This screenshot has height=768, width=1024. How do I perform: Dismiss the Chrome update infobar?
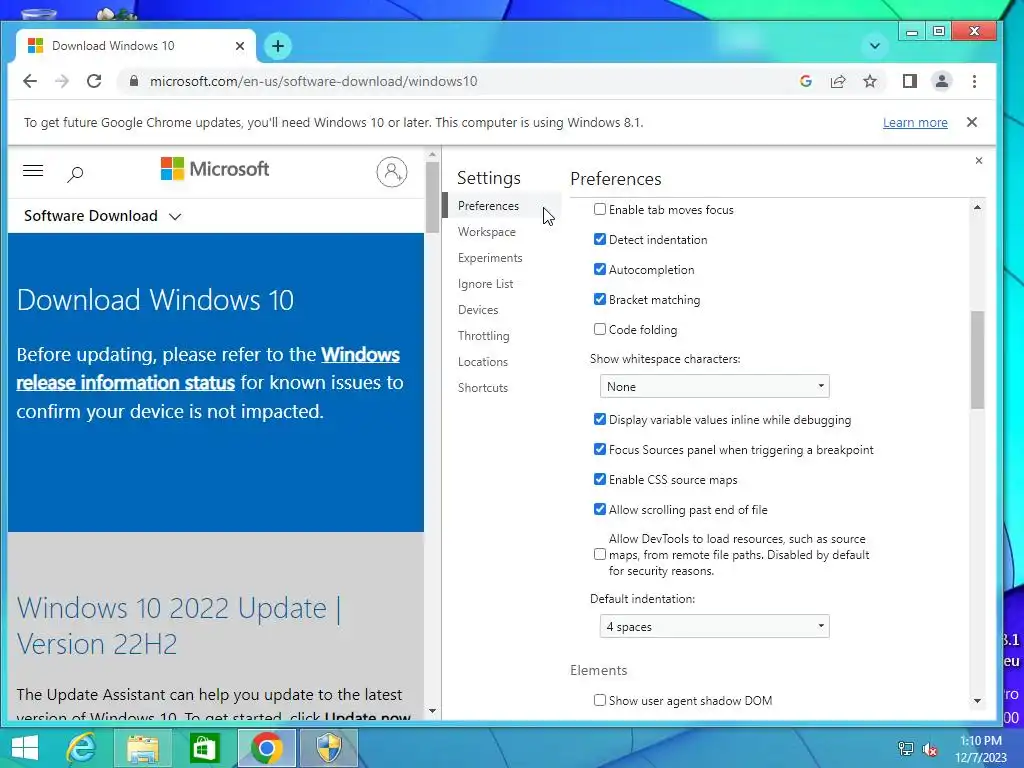[972, 122]
